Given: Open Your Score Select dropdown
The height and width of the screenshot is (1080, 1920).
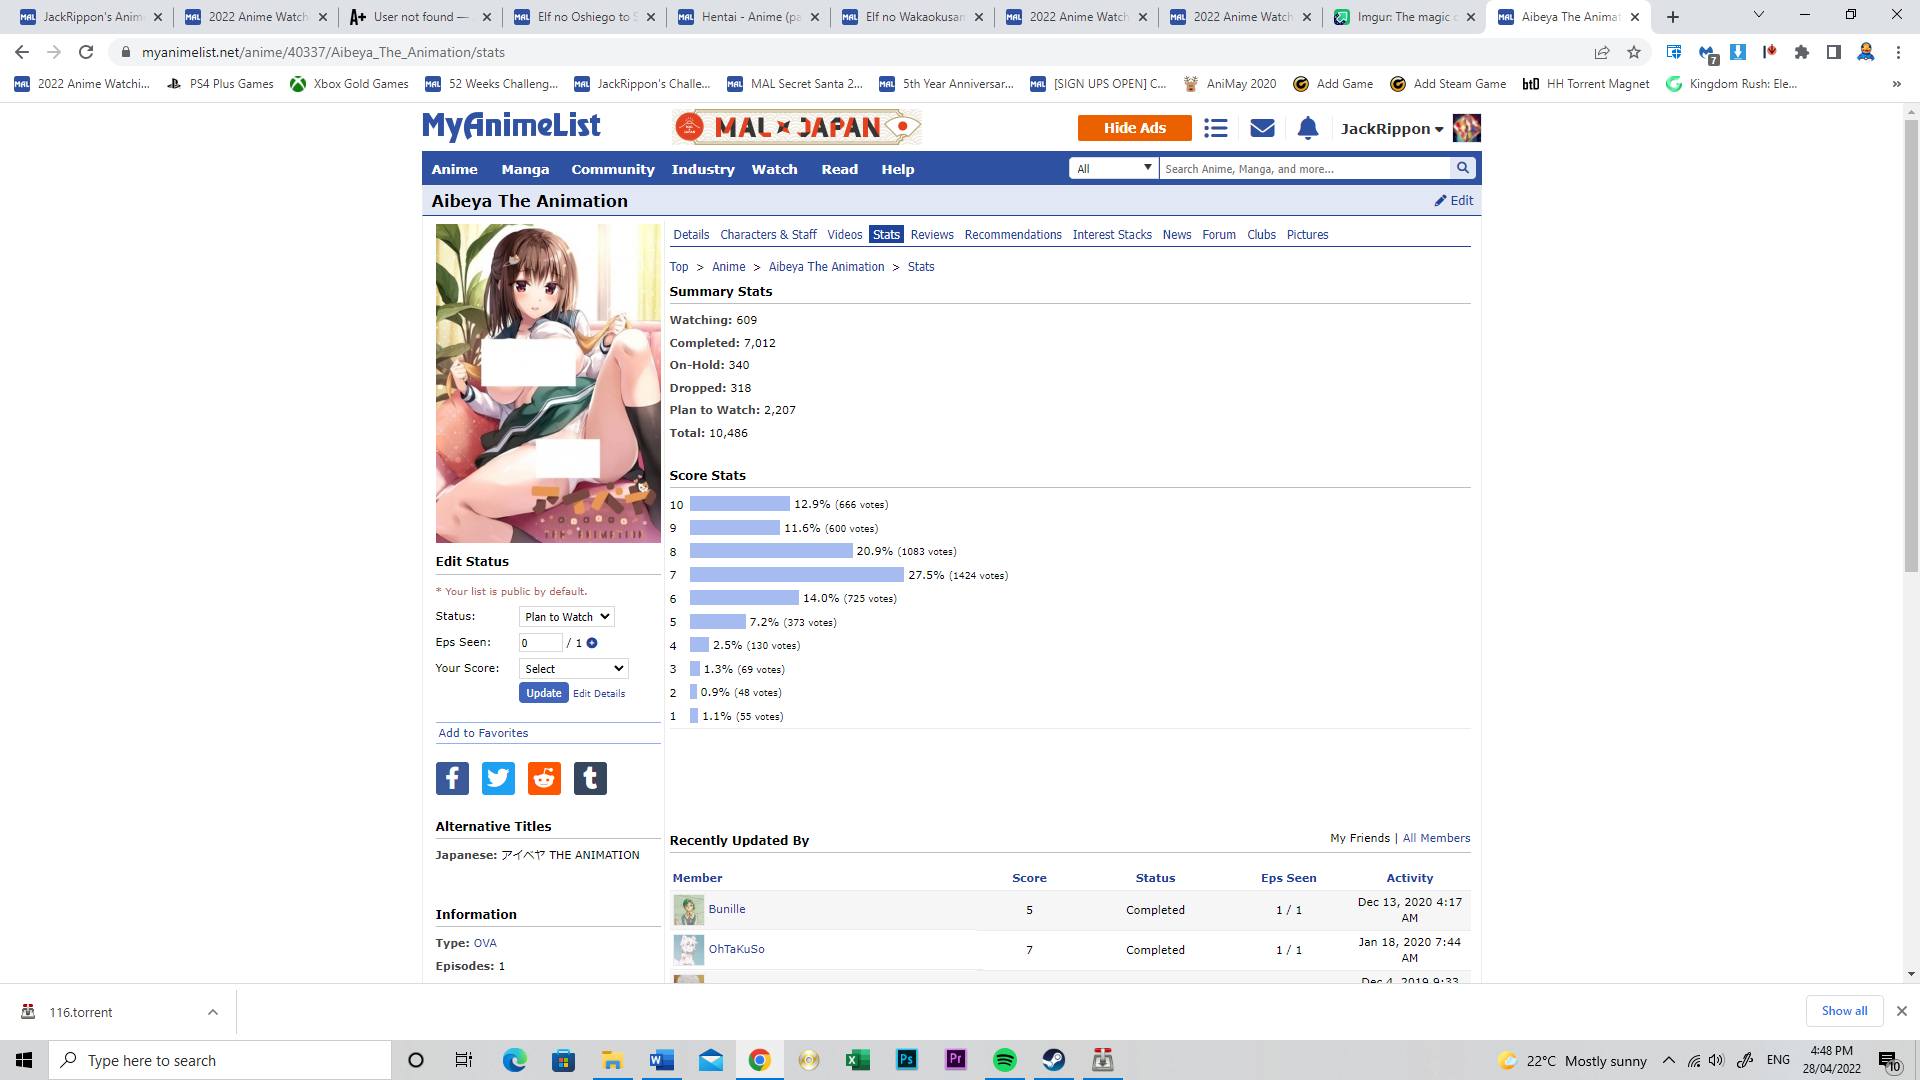Looking at the screenshot, I should pyautogui.click(x=573, y=669).
